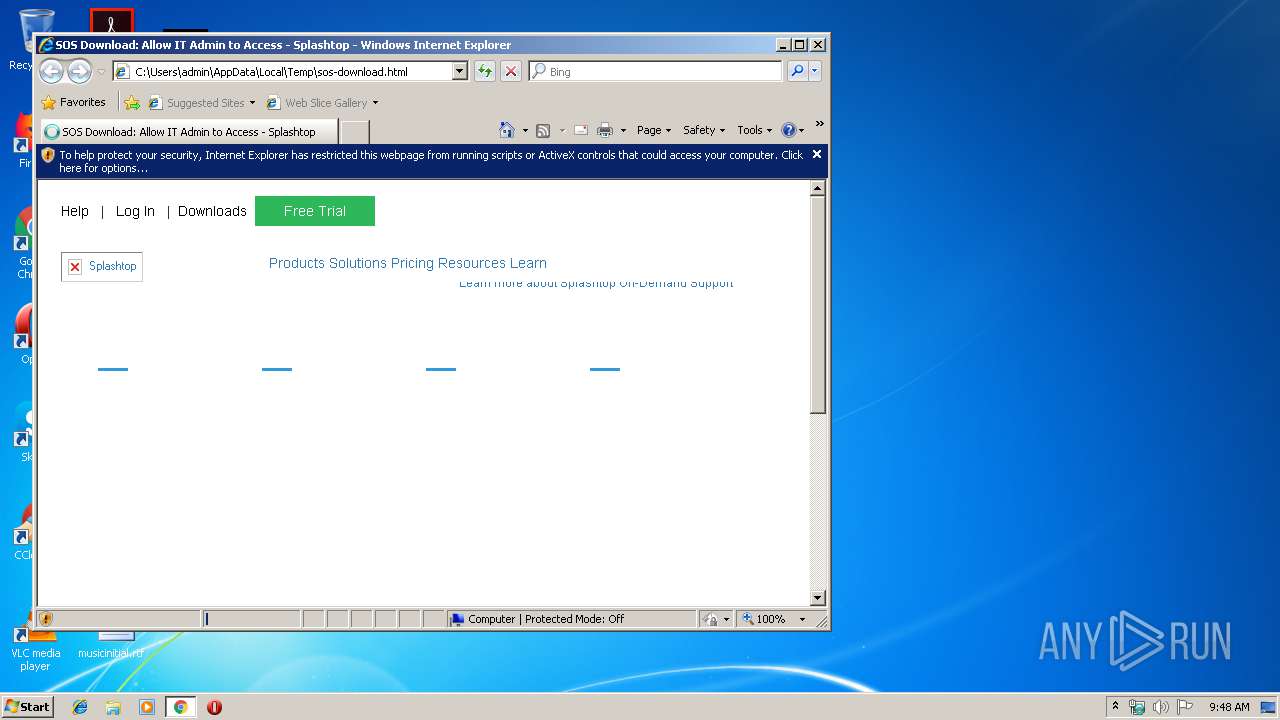This screenshot has height=720, width=1280.
Task: Open the red Opera taskbar icon
Action: [214, 707]
